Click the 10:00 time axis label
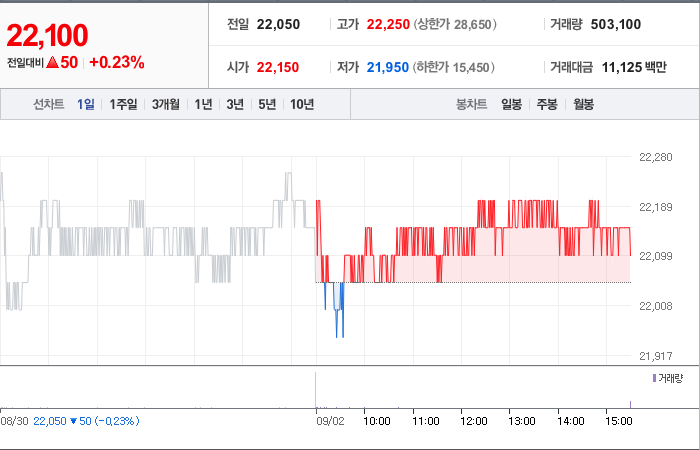The image size is (700, 450). 377,421
